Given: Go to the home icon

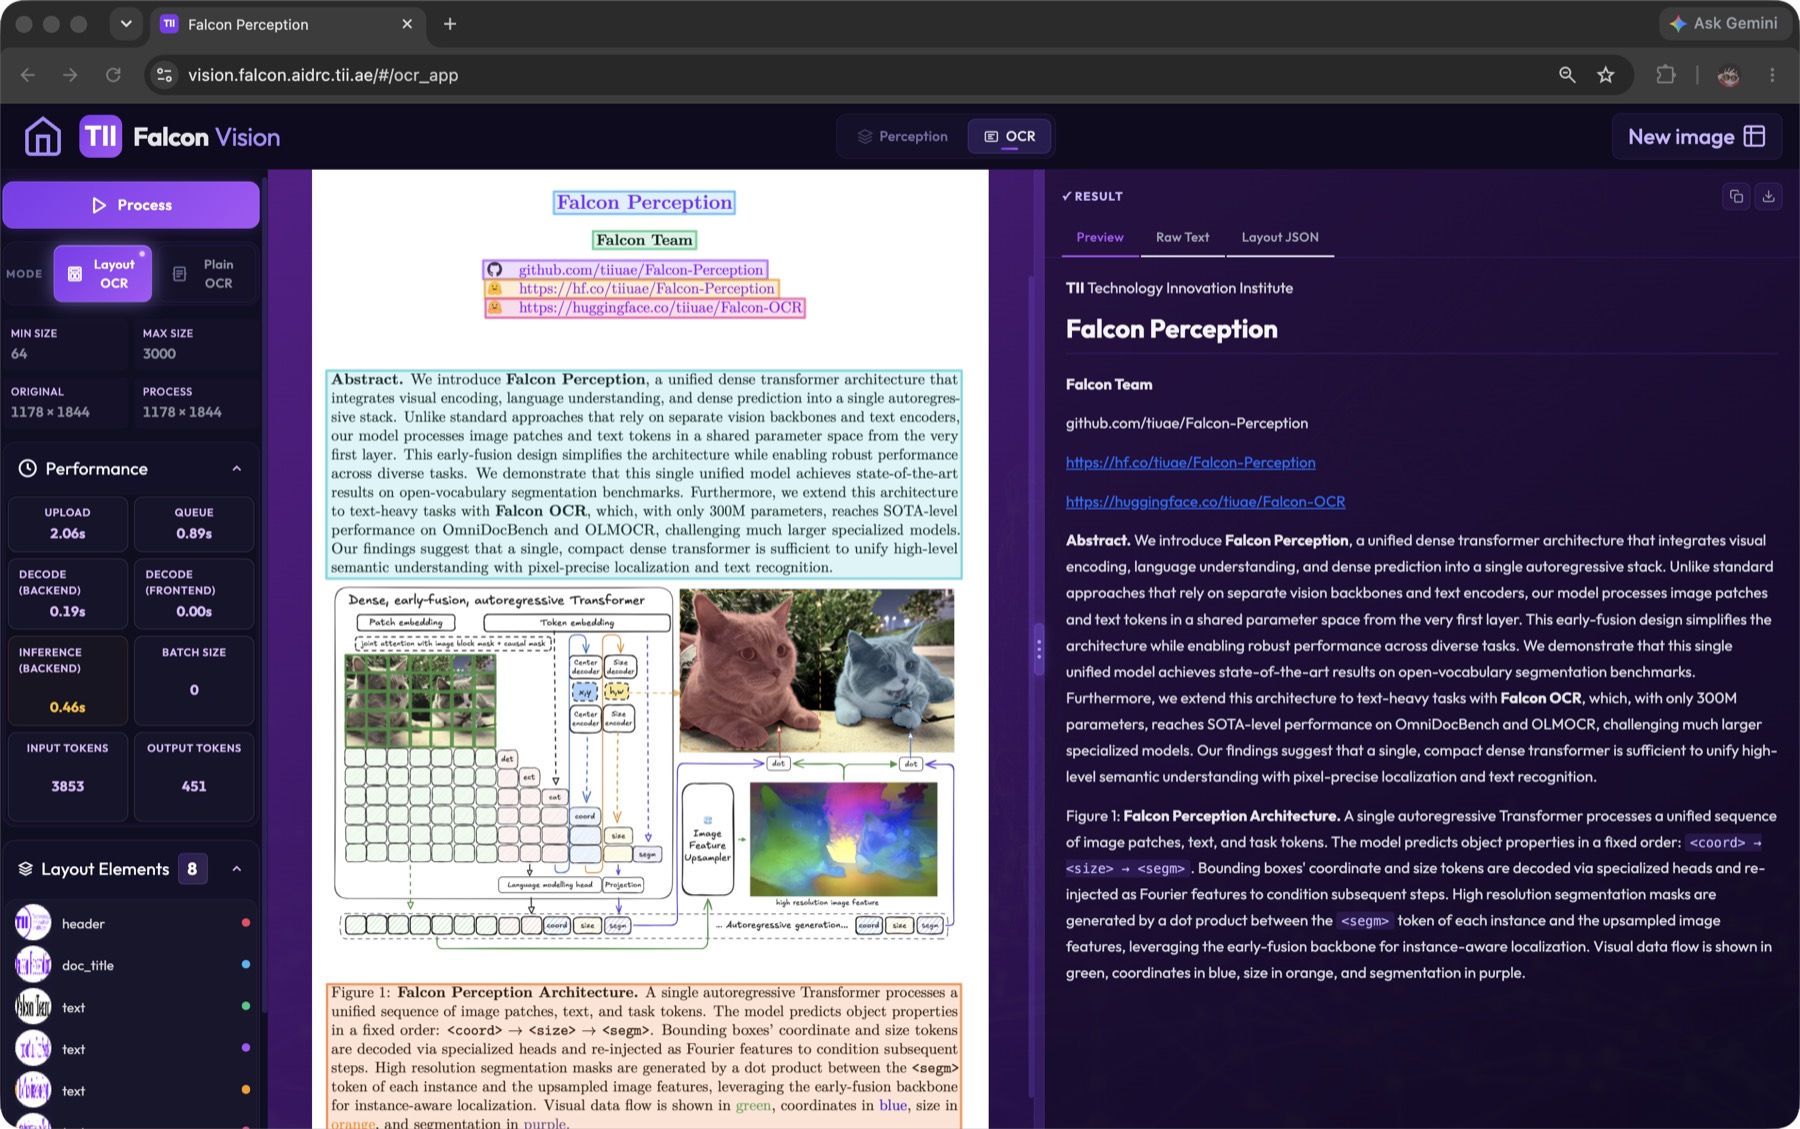Looking at the screenshot, I should point(42,137).
